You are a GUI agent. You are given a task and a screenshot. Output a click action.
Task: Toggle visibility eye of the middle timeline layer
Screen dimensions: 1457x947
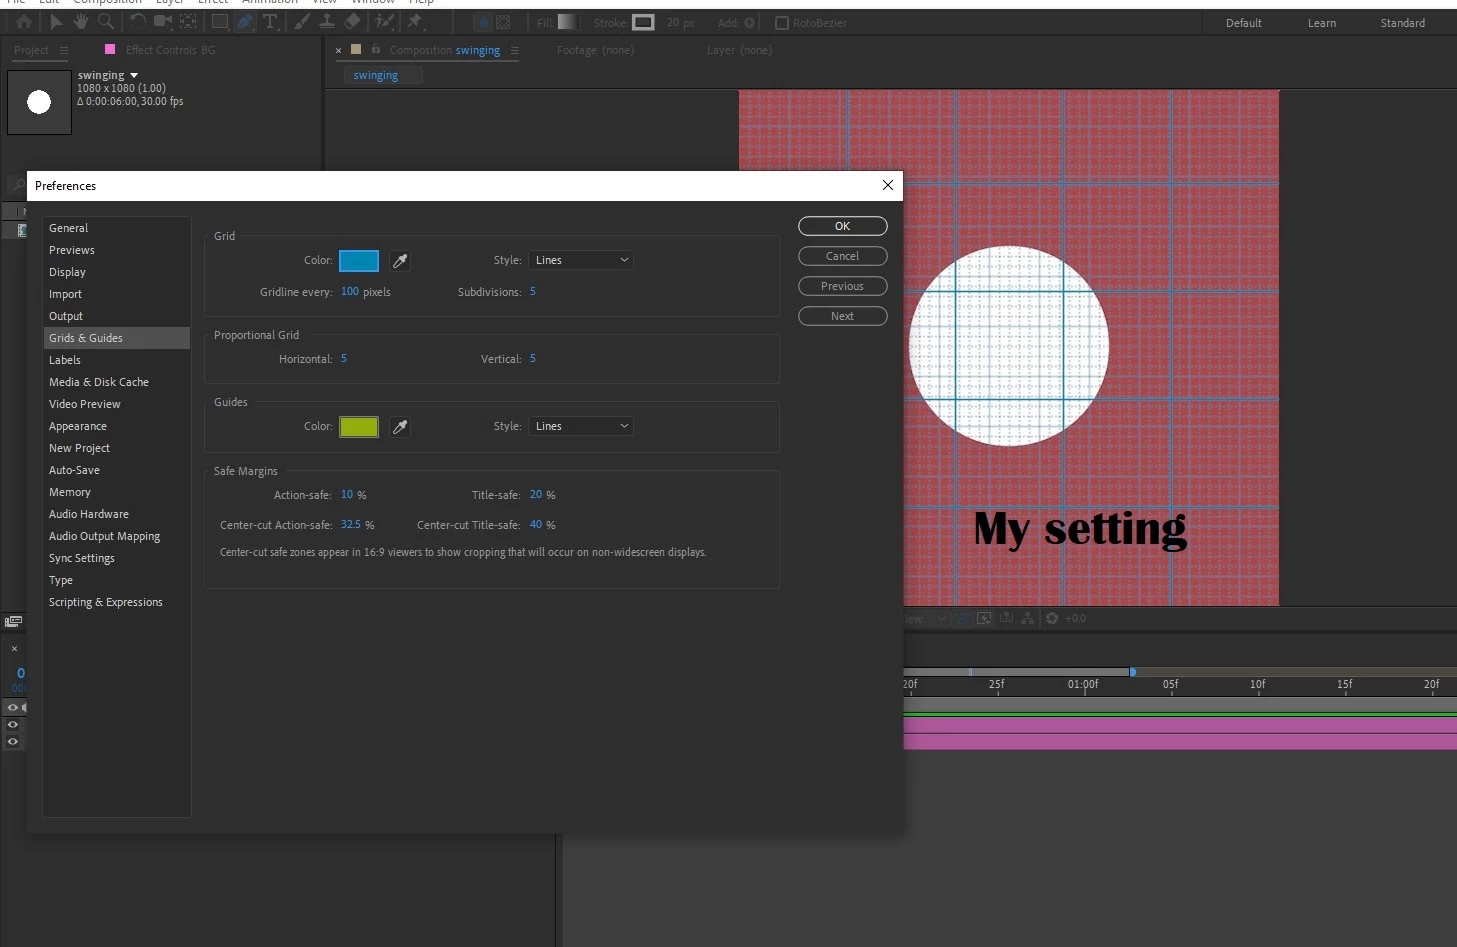13,724
